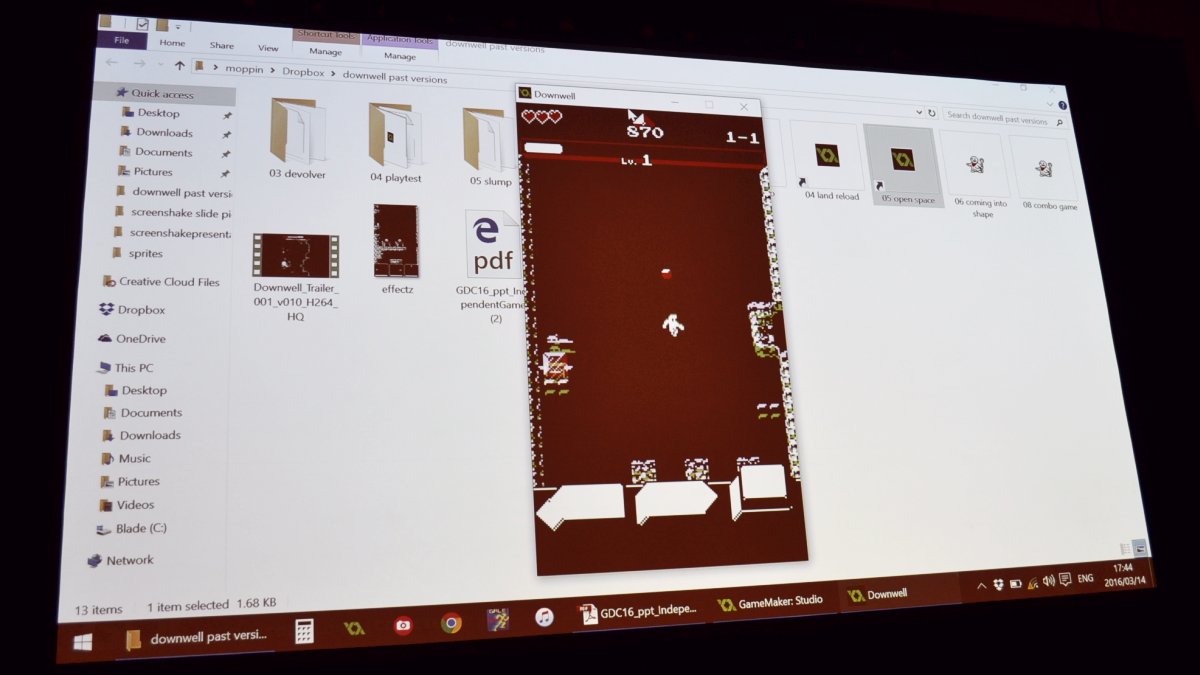Select the Downwell_Trailer video file

(295, 278)
